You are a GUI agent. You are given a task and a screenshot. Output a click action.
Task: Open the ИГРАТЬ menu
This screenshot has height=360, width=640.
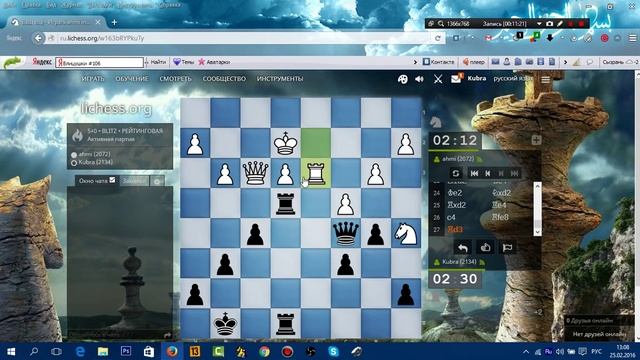(93, 79)
